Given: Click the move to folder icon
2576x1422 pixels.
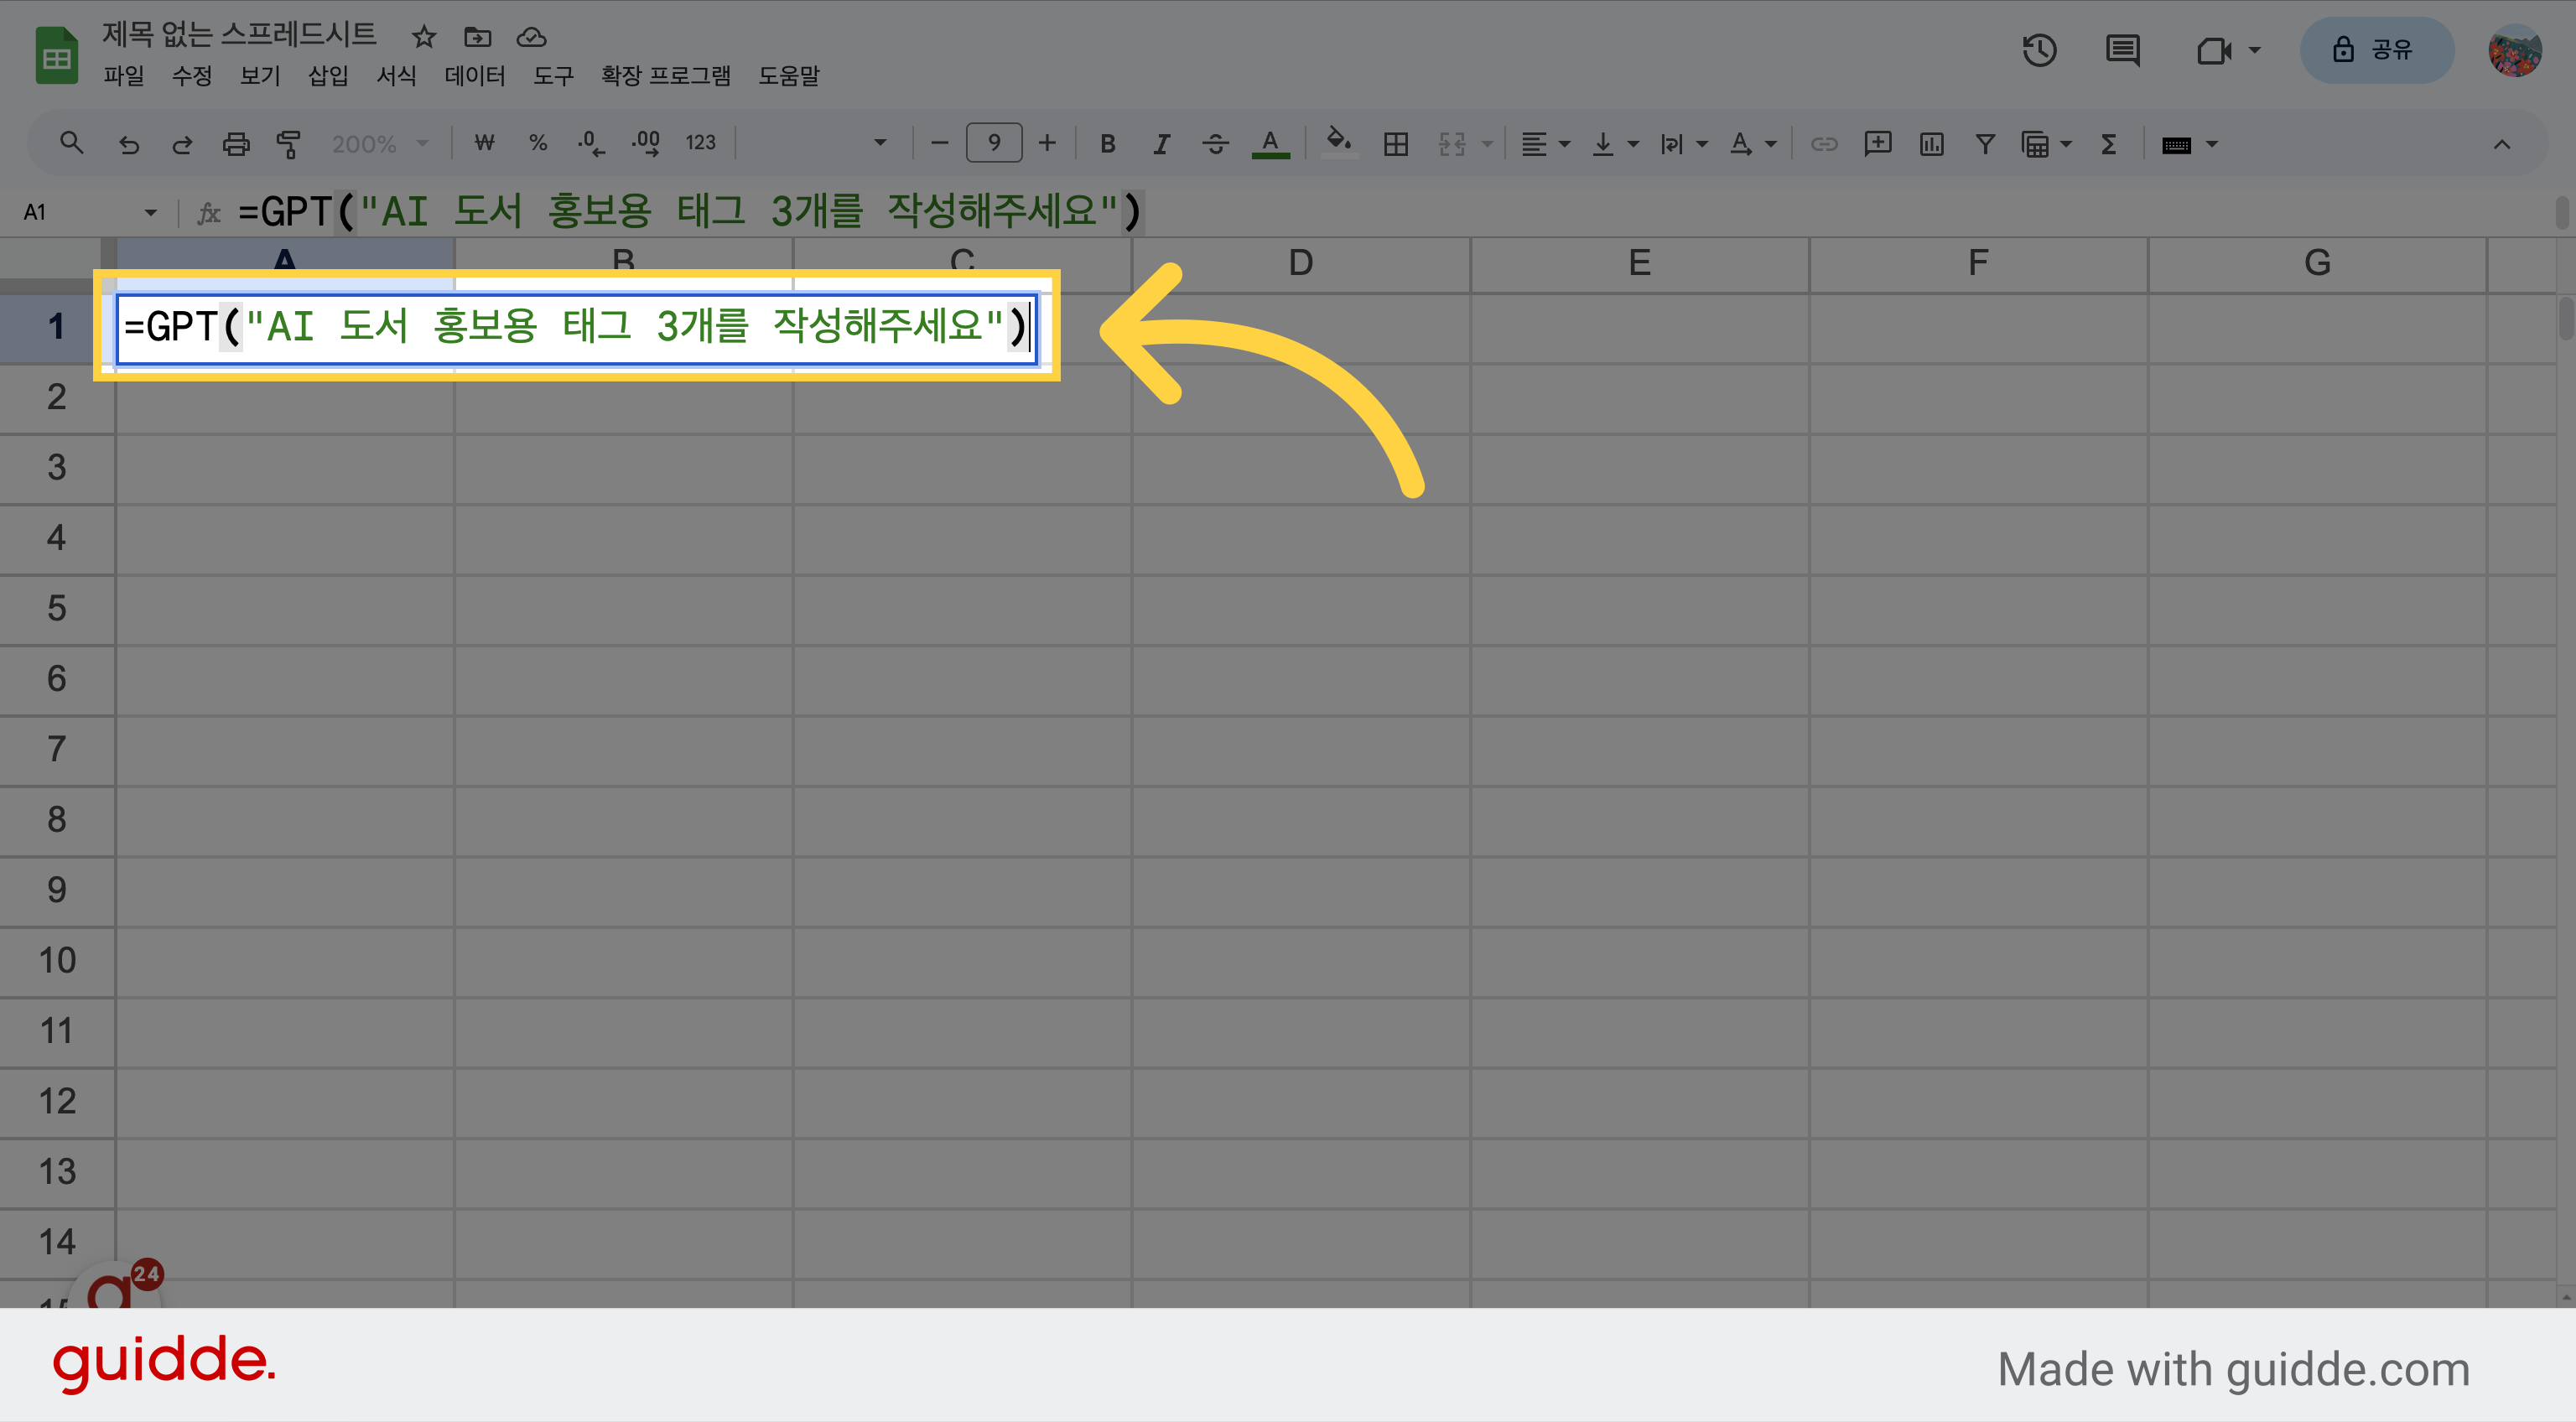Looking at the screenshot, I should click(x=478, y=37).
